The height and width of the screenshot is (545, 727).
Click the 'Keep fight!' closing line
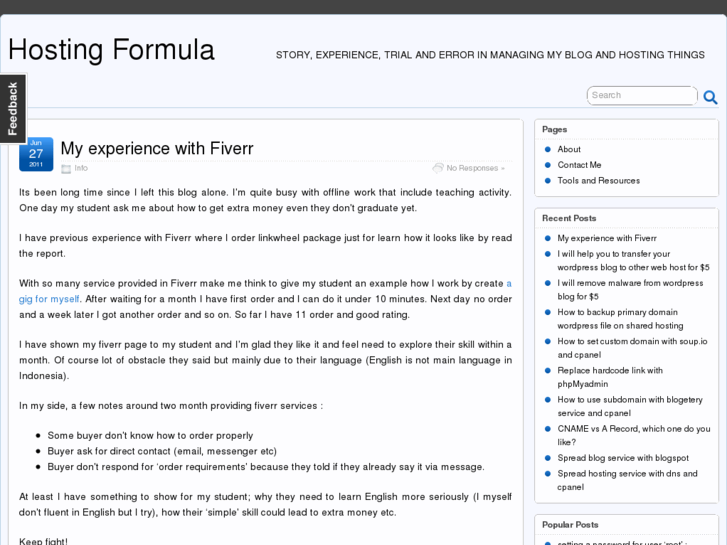[43, 541]
